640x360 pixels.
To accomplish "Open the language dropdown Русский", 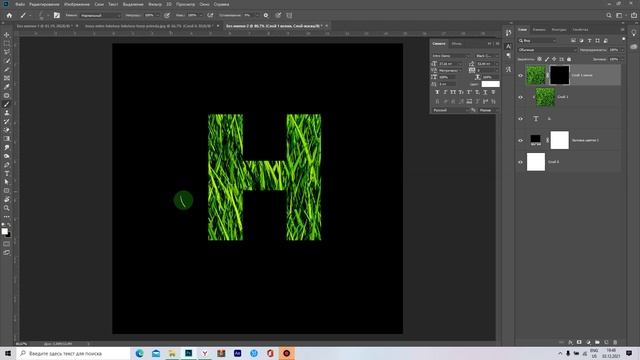I will coord(451,110).
